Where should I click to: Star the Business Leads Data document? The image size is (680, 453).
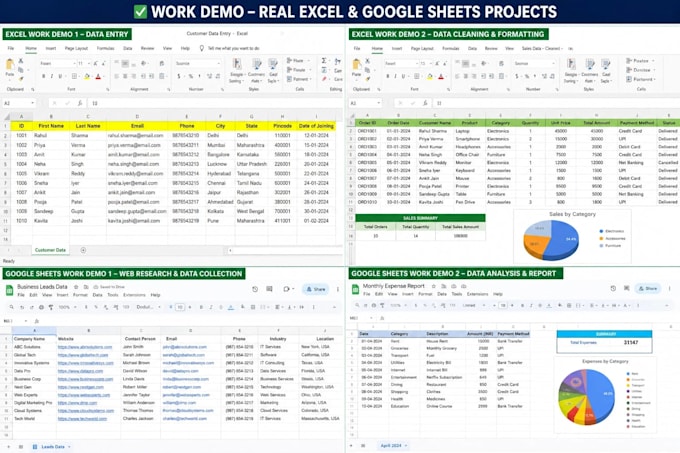coord(76,287)
